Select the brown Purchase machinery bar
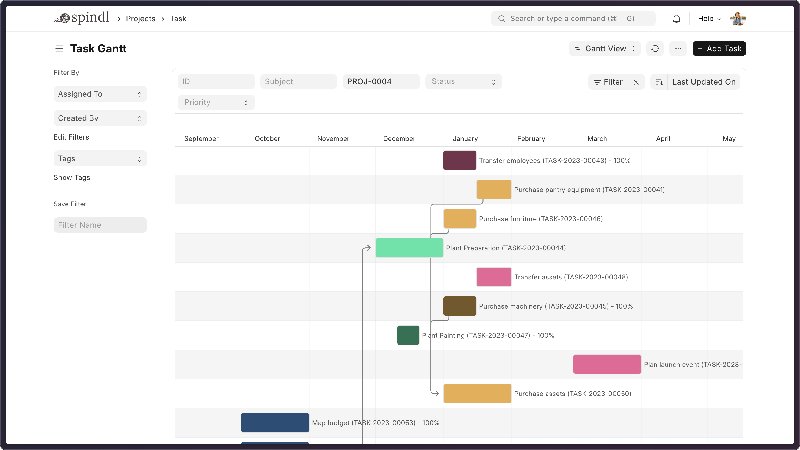This screenshot has height=450, width=800. (460, 306)
